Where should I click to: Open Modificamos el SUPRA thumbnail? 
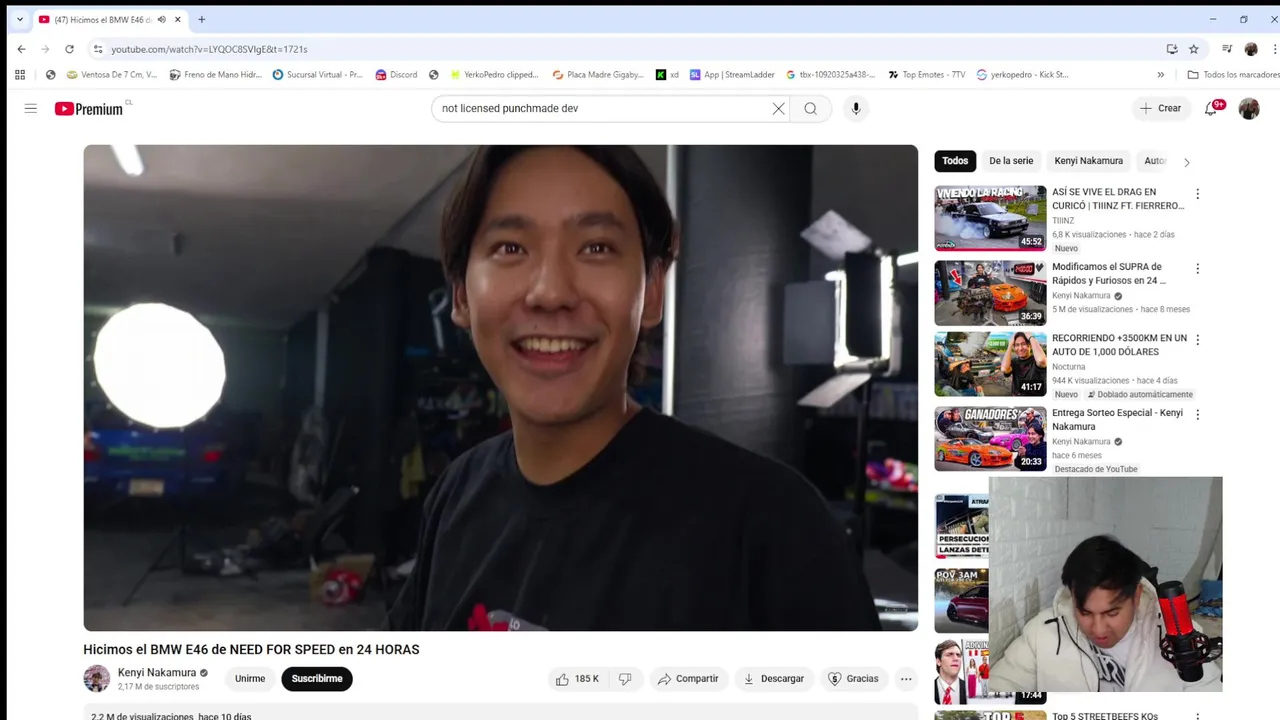click(990, 293)
